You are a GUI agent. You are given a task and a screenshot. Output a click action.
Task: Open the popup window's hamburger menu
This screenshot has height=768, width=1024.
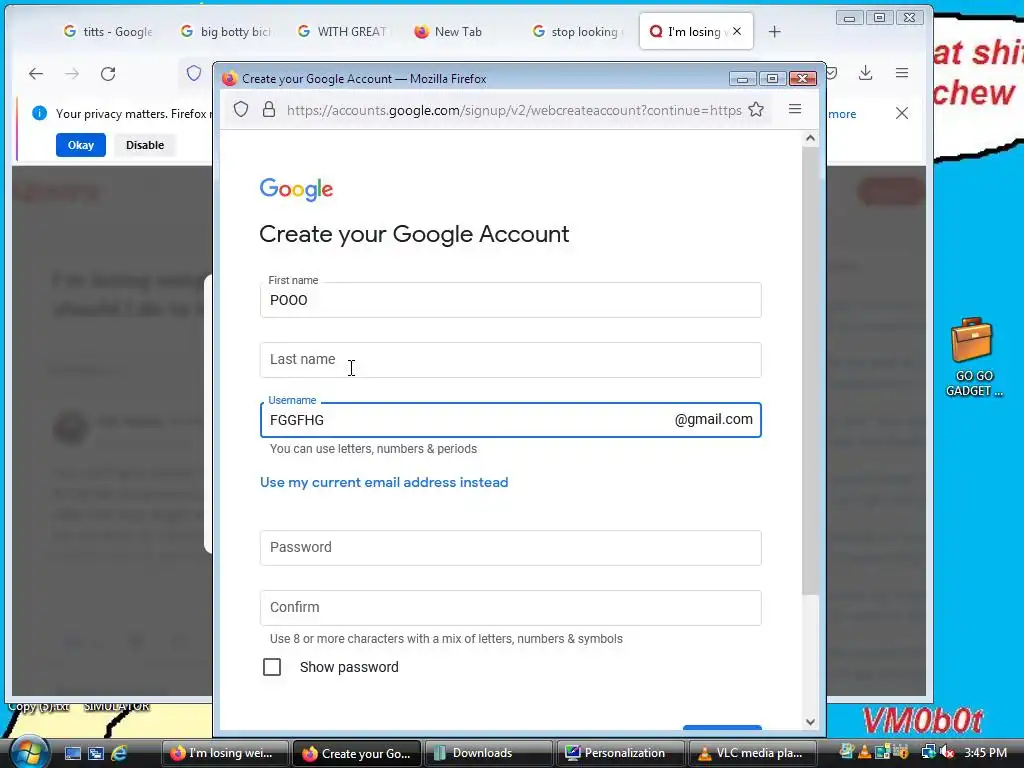point(795,109)
